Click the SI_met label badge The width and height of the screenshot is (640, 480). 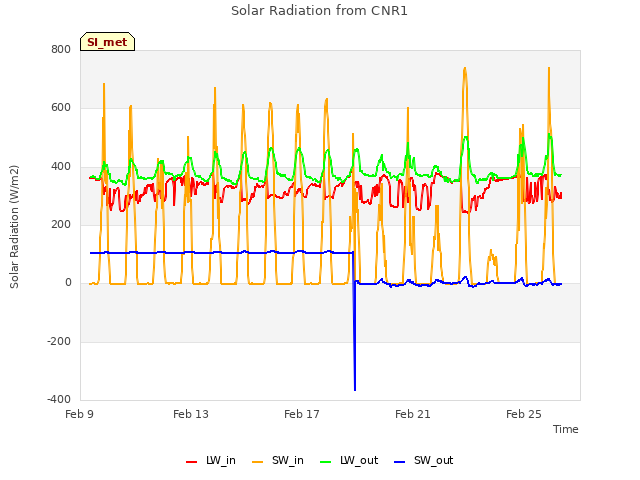(107, 42)
